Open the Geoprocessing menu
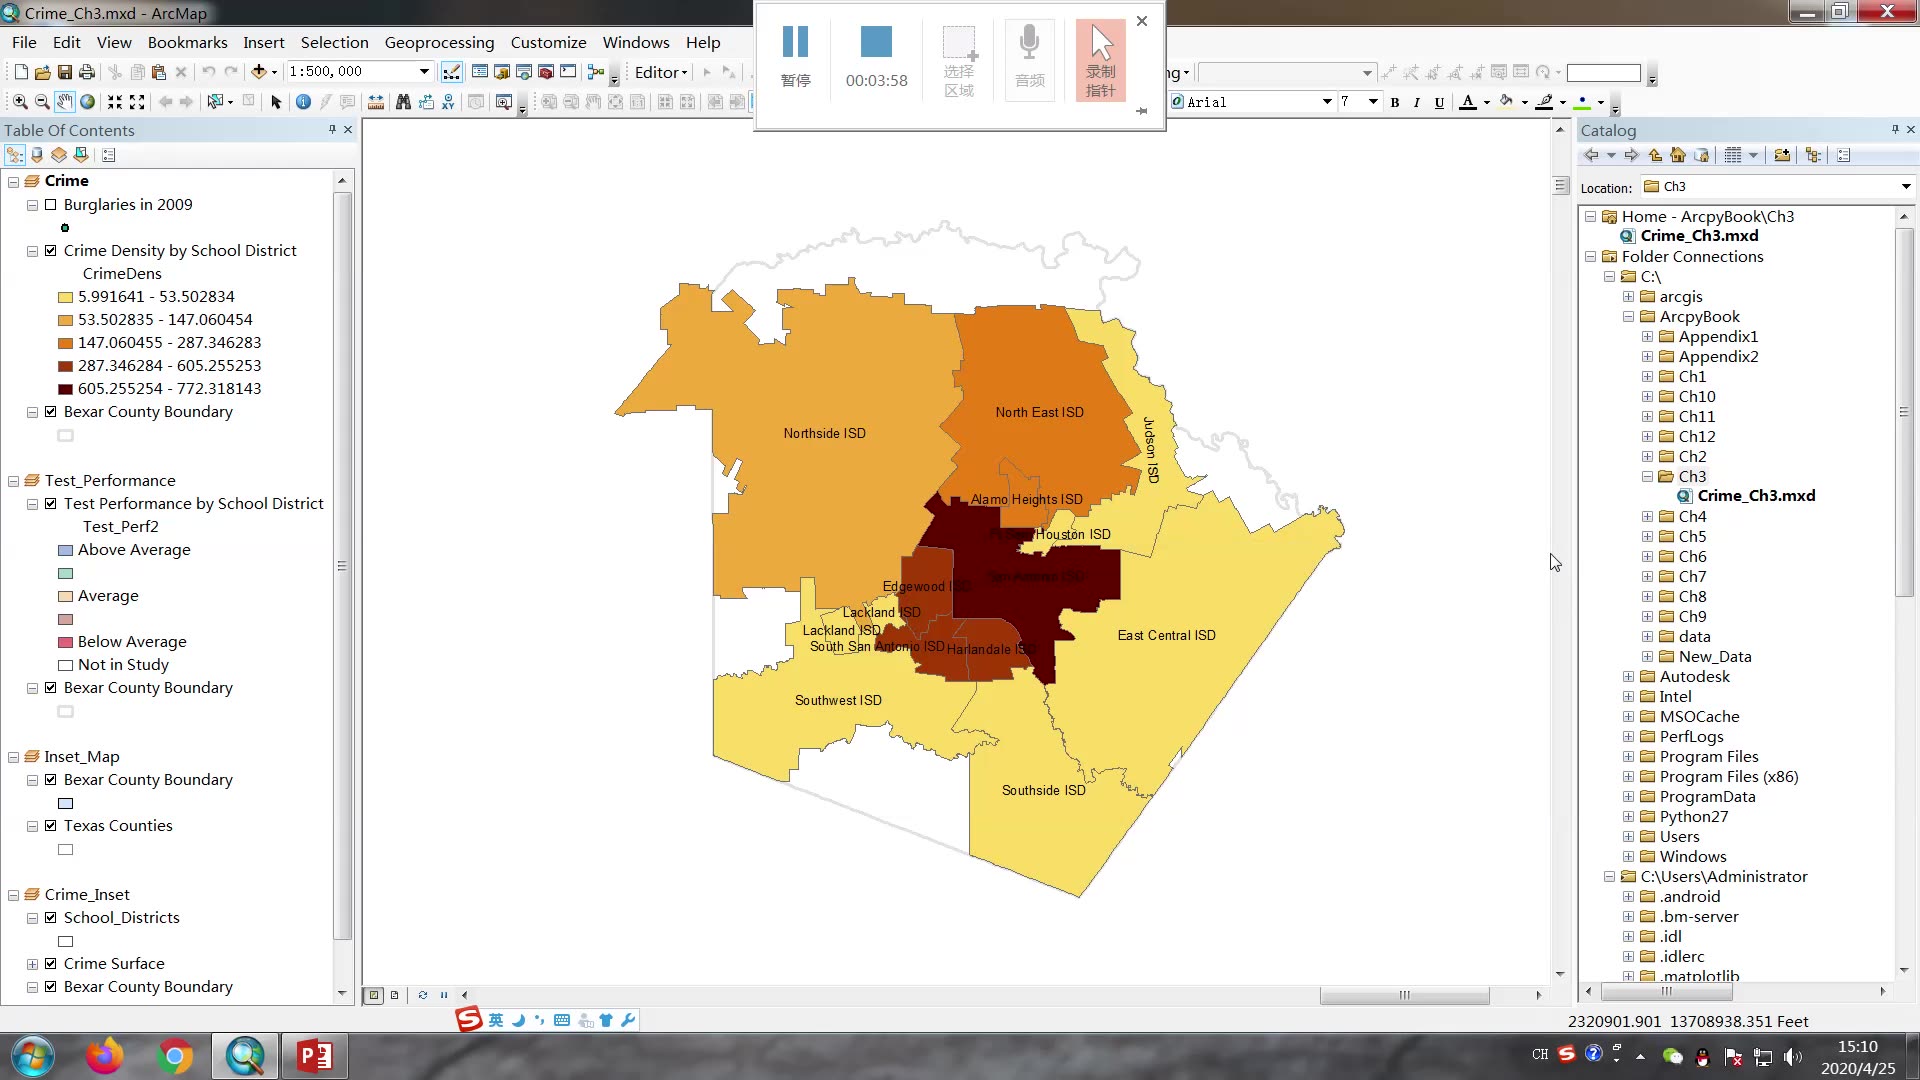Screen dimensions: 1920x1080 (x=439, y=42)
